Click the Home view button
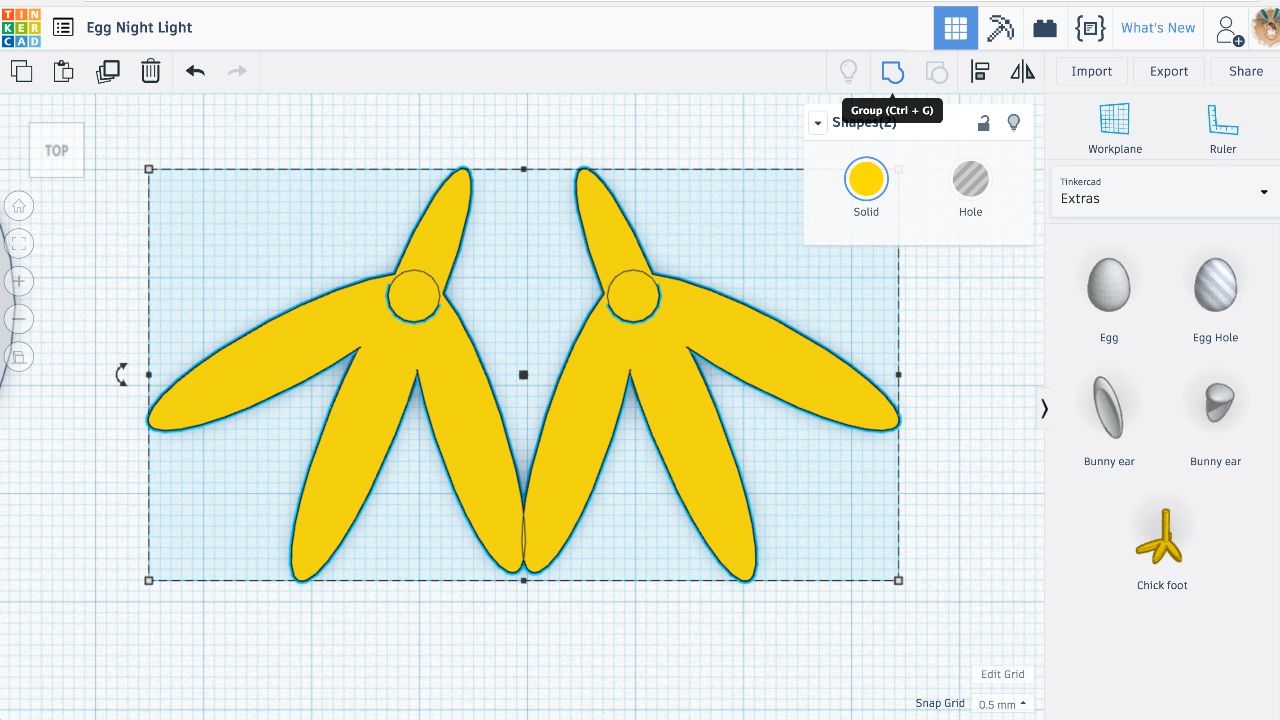Viewport: 1280px width, 720px height. tap(19, 206)
